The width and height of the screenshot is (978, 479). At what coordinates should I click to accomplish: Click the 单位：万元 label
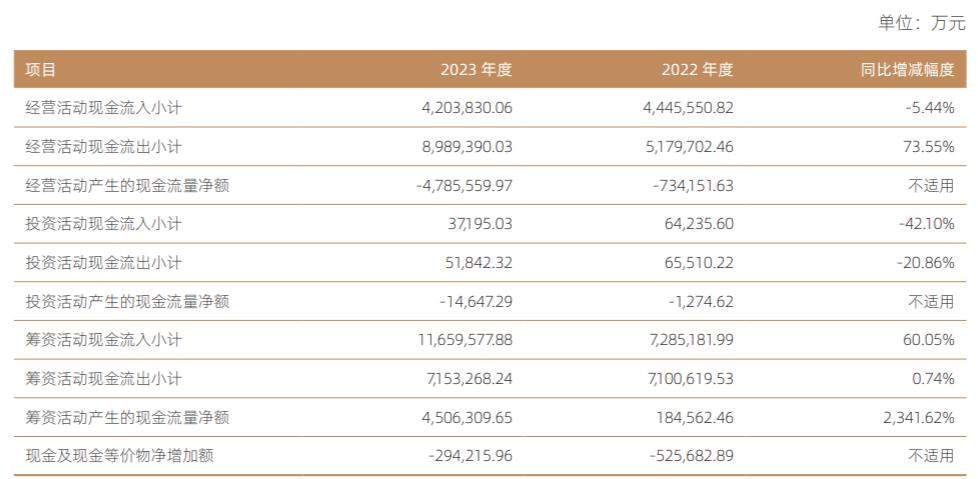pyautogui.click(x=922, y=24)
